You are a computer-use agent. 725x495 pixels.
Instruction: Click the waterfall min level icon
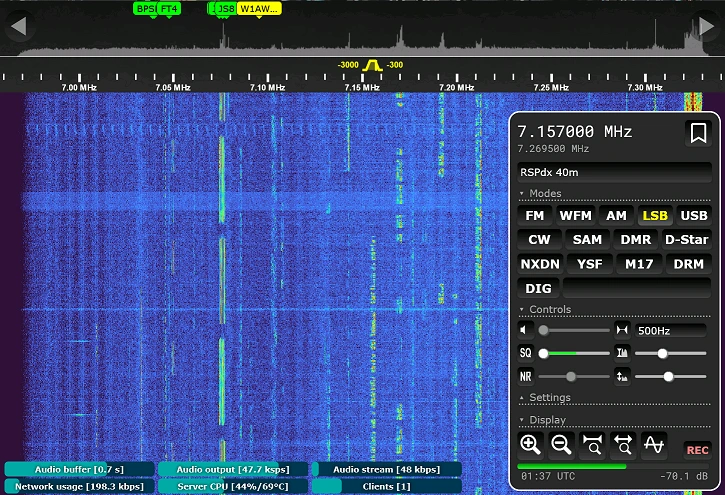tap(622, 377)
